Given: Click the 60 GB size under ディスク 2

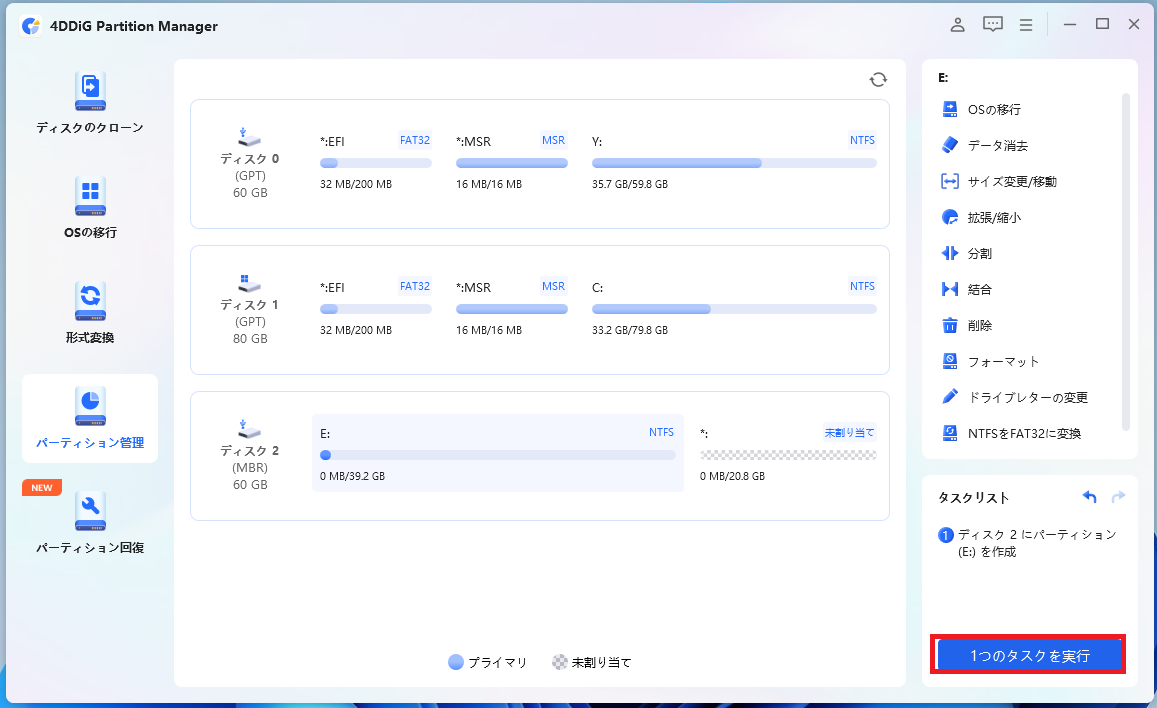Looking at the screenshot, I should tap(250, 485).
